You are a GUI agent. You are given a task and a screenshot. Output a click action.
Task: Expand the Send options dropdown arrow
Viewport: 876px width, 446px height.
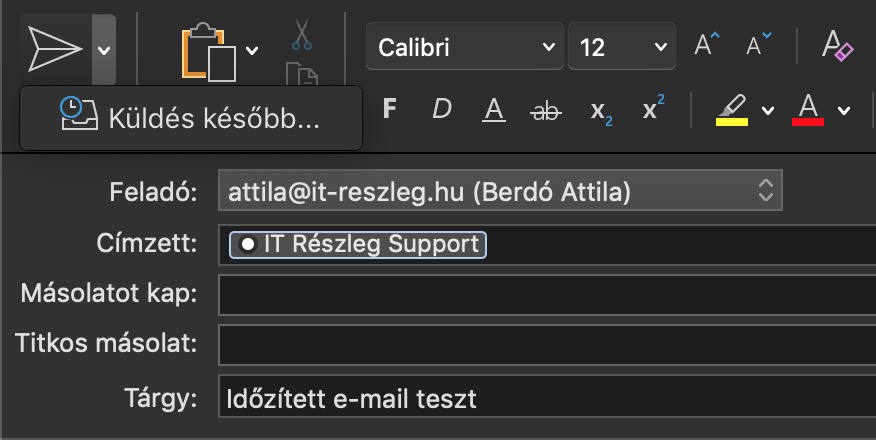click(x=104, y=49)
